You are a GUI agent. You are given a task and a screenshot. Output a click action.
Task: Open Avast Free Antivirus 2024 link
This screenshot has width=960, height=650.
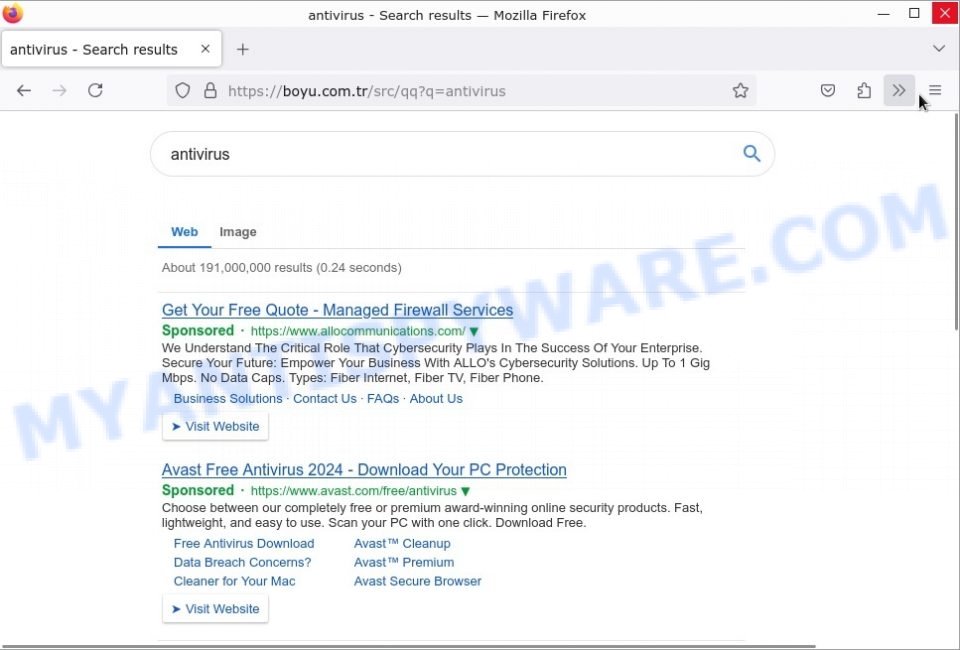point(364,469)
